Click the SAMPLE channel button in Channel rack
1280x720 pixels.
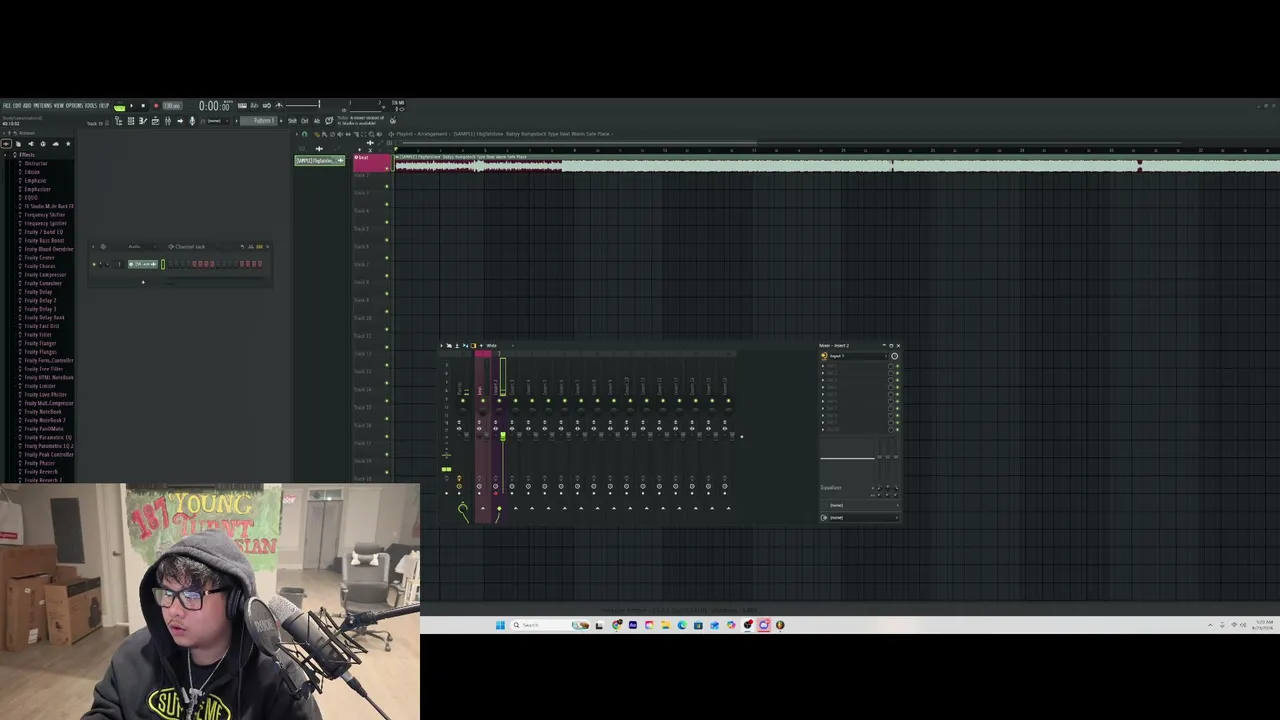[x=143, y=264]
